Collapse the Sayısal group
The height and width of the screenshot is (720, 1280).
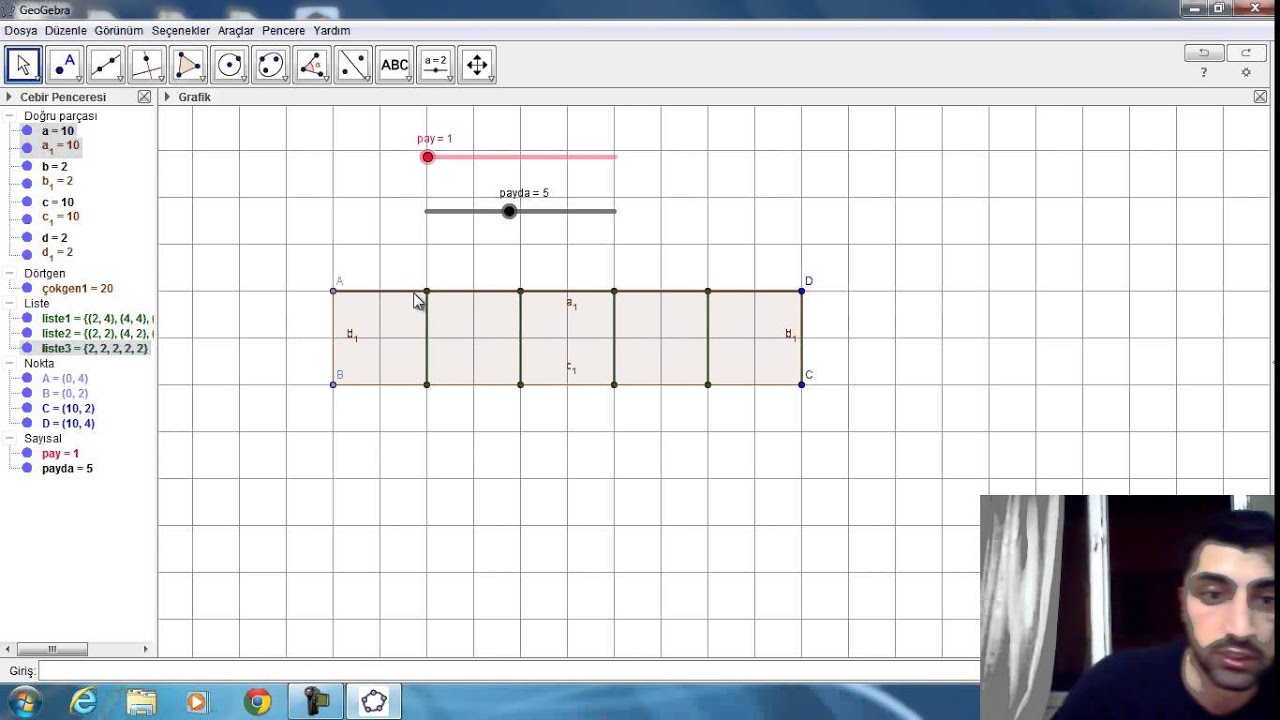coord(10,438)
